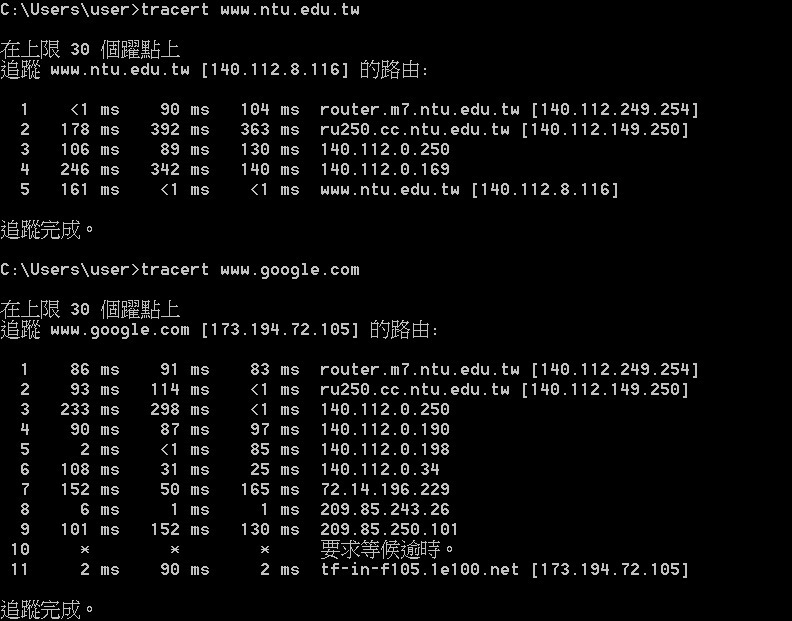Click the IP address 140.112.0.34
The image size is (792, 621).
pyautogui.click(x=380, y=470)
